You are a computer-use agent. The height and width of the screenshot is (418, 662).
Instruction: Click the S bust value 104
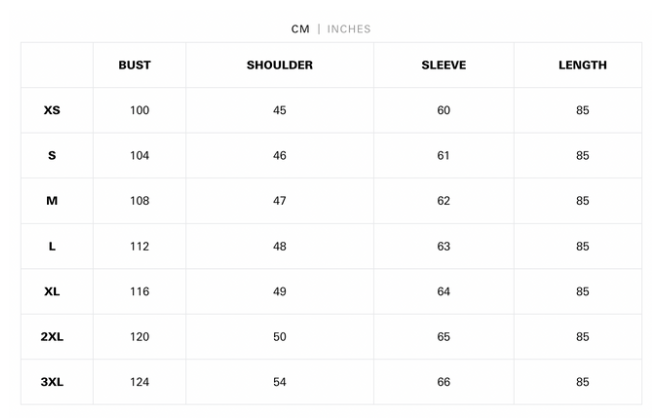tap(139, 156)
